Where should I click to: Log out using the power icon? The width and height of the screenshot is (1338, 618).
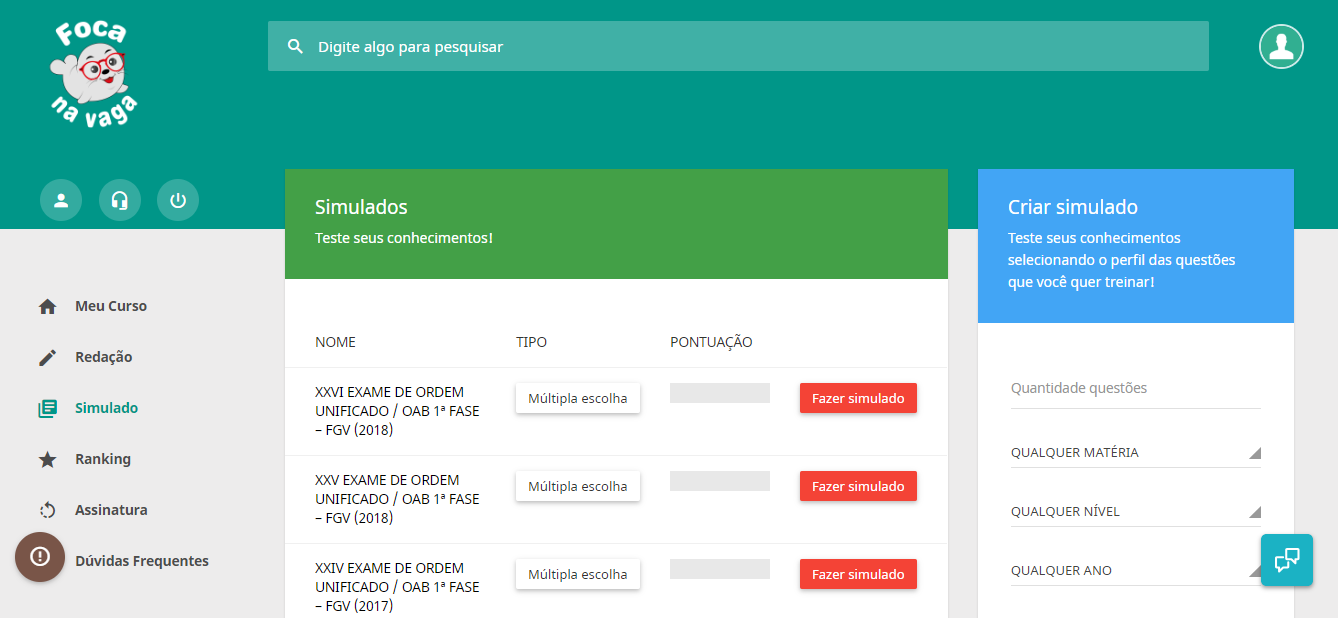177,199
